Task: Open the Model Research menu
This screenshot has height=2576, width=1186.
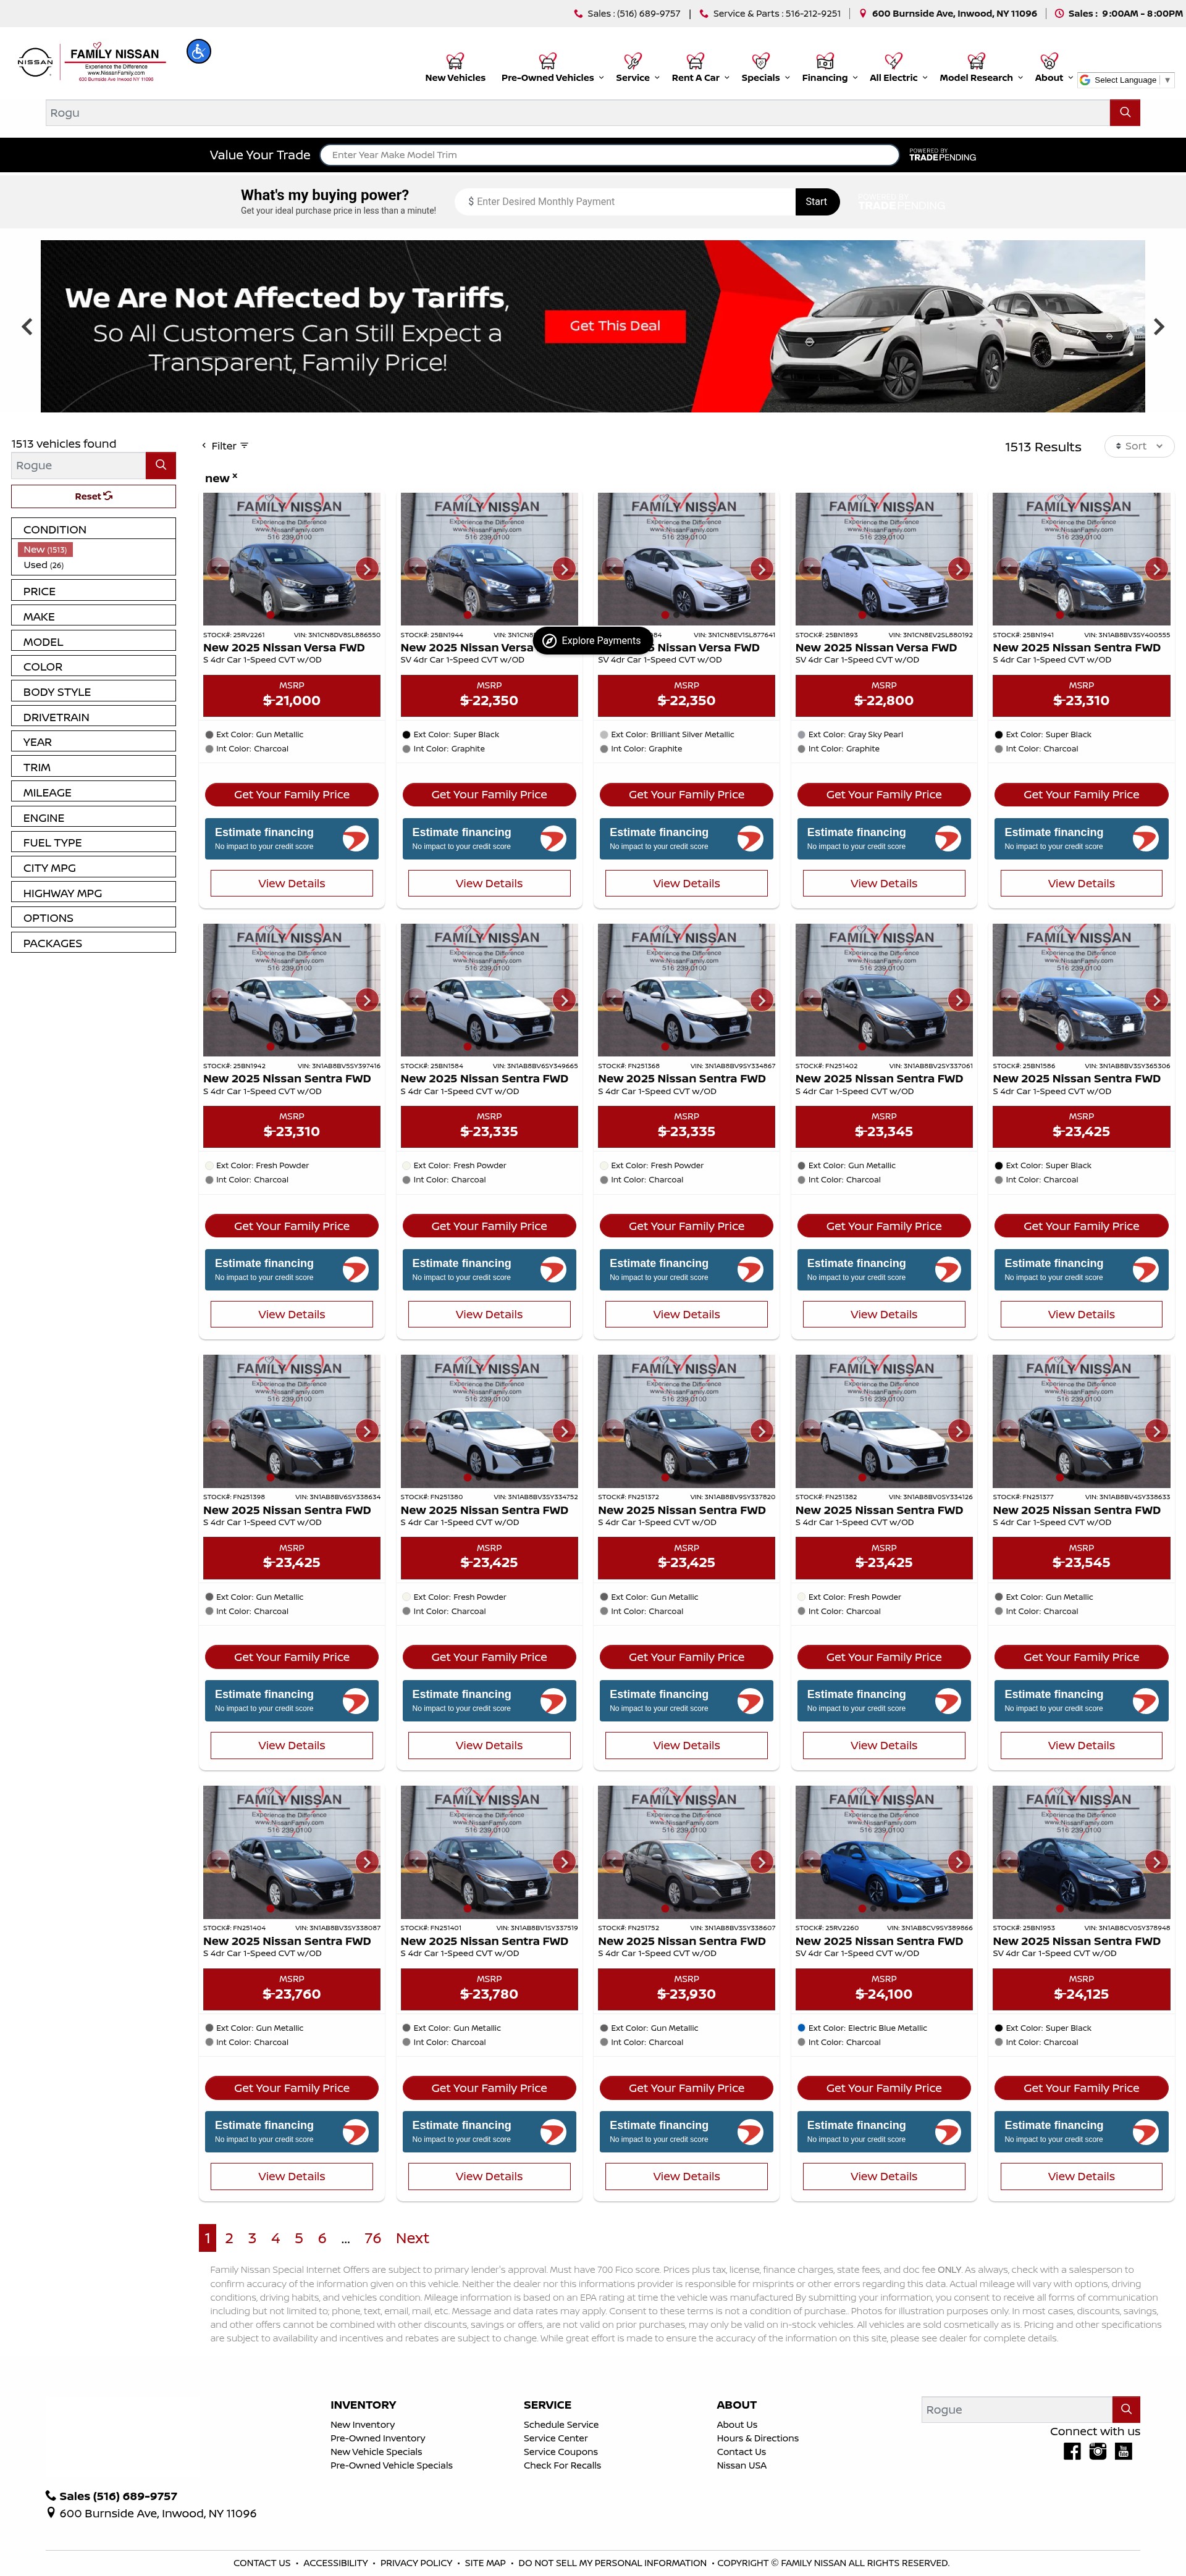Action: tap(981, 78)
